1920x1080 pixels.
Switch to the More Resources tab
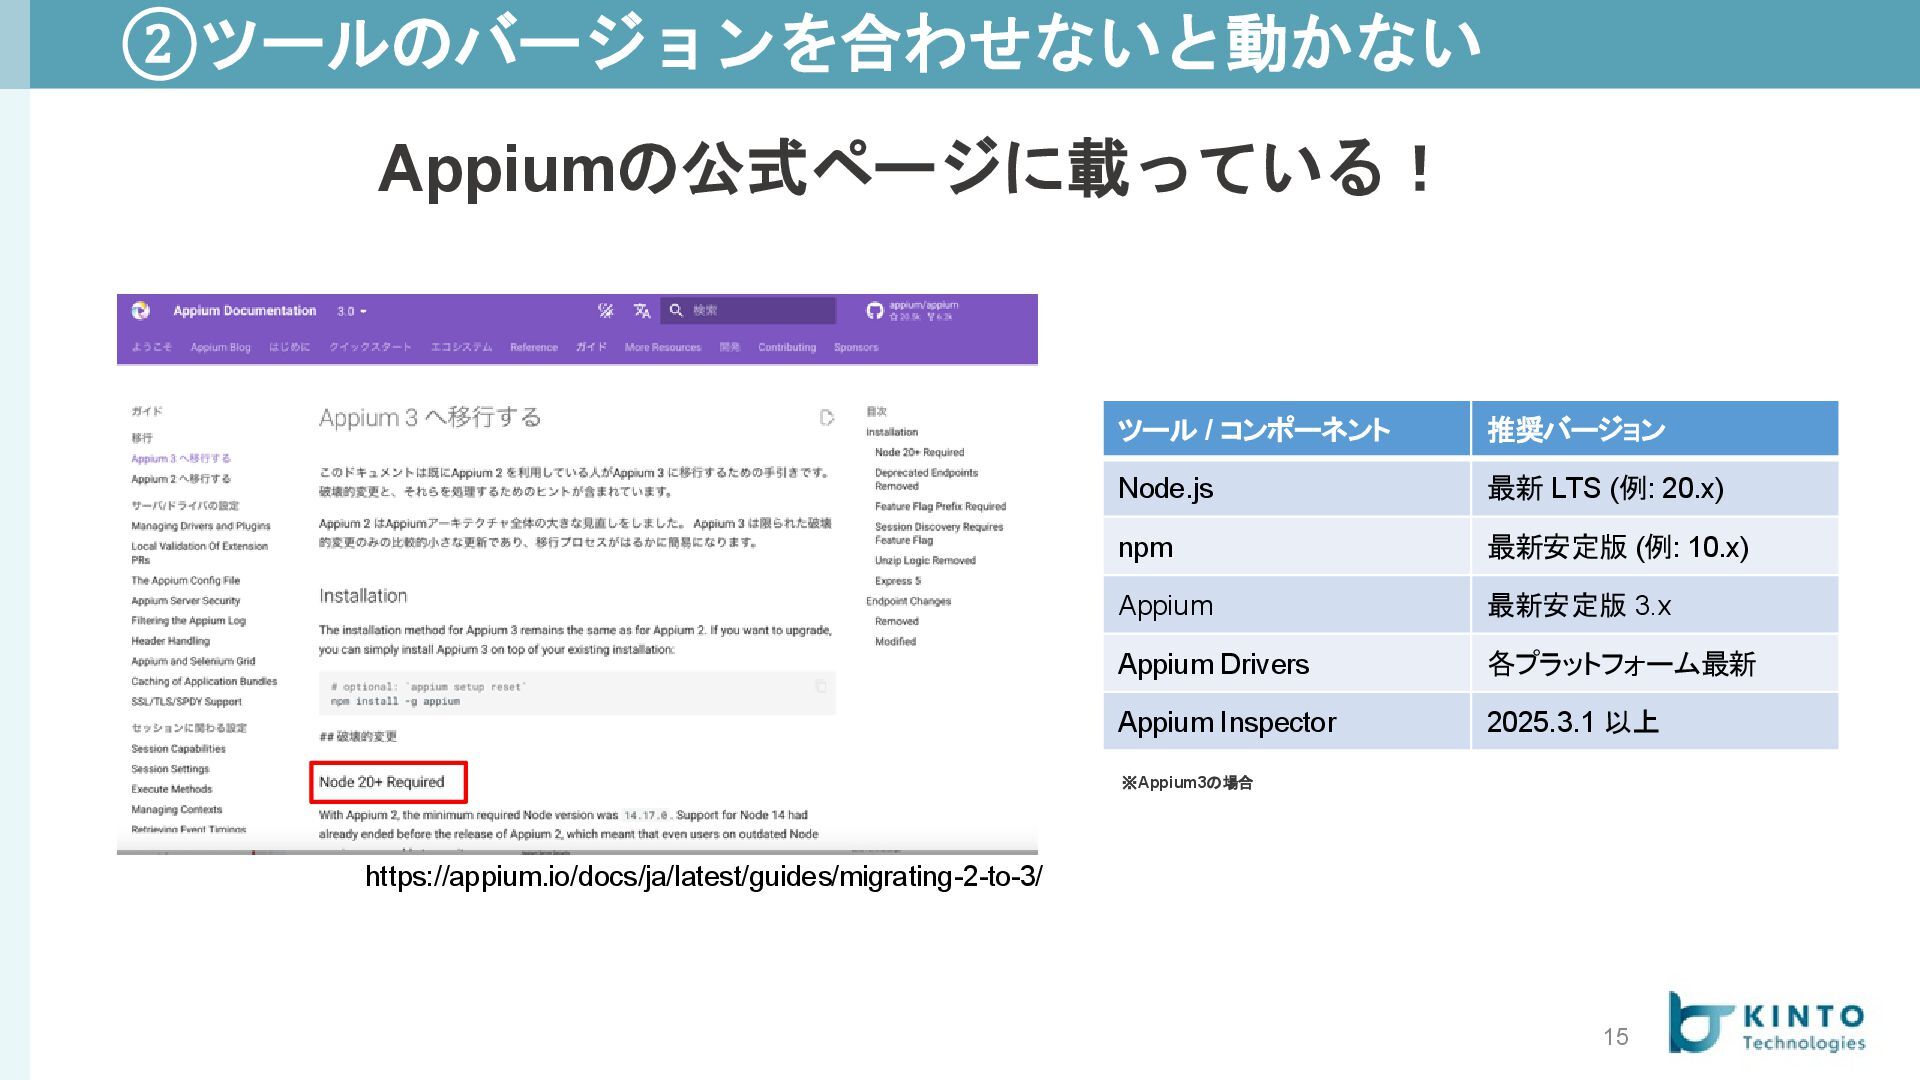pyautogui.click(x=662, y=348)
